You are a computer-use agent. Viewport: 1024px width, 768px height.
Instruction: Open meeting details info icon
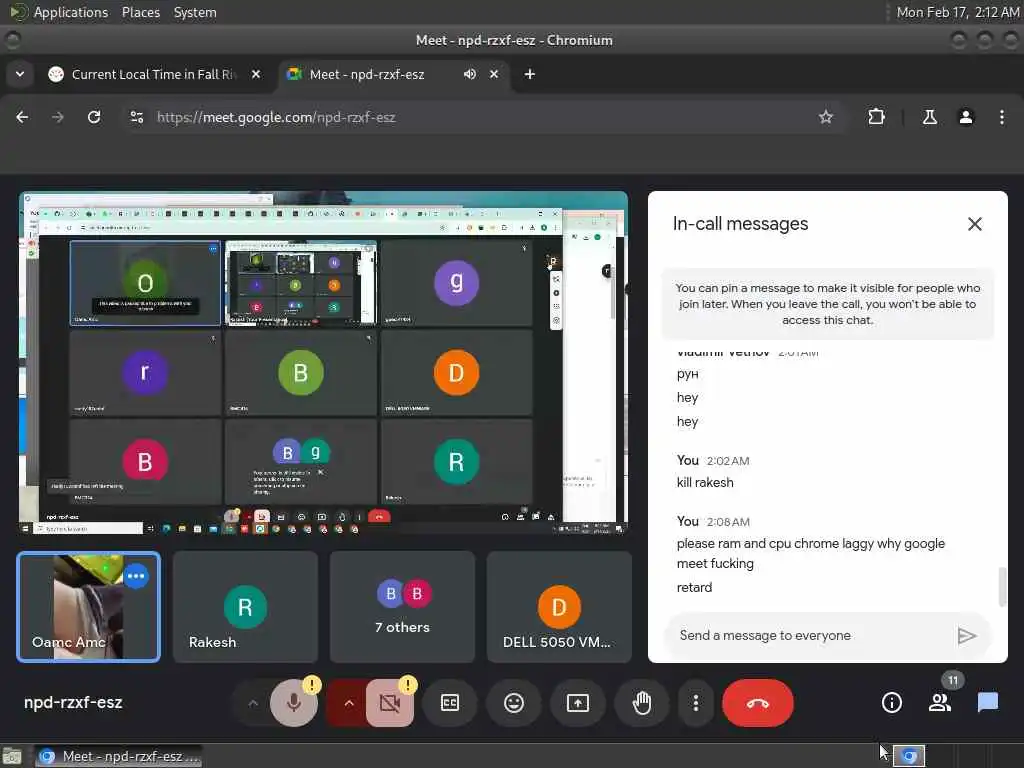[x=891, y=703]
